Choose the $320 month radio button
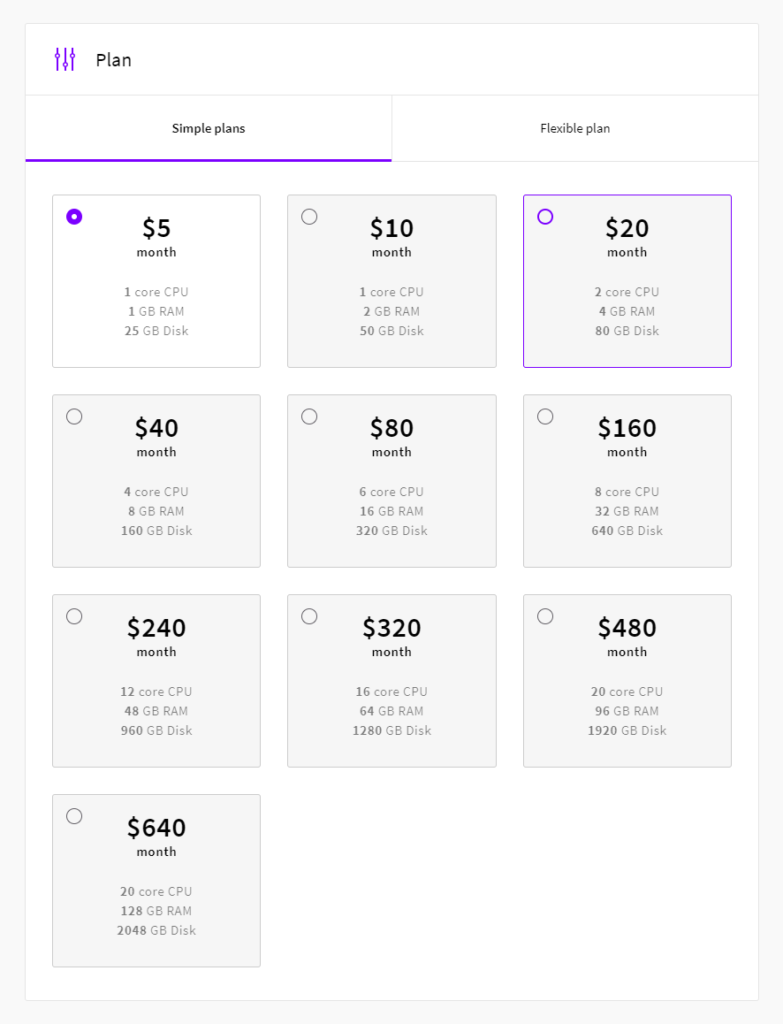The height and width of the screenshot is (1024, 783). tap(310, 616)
